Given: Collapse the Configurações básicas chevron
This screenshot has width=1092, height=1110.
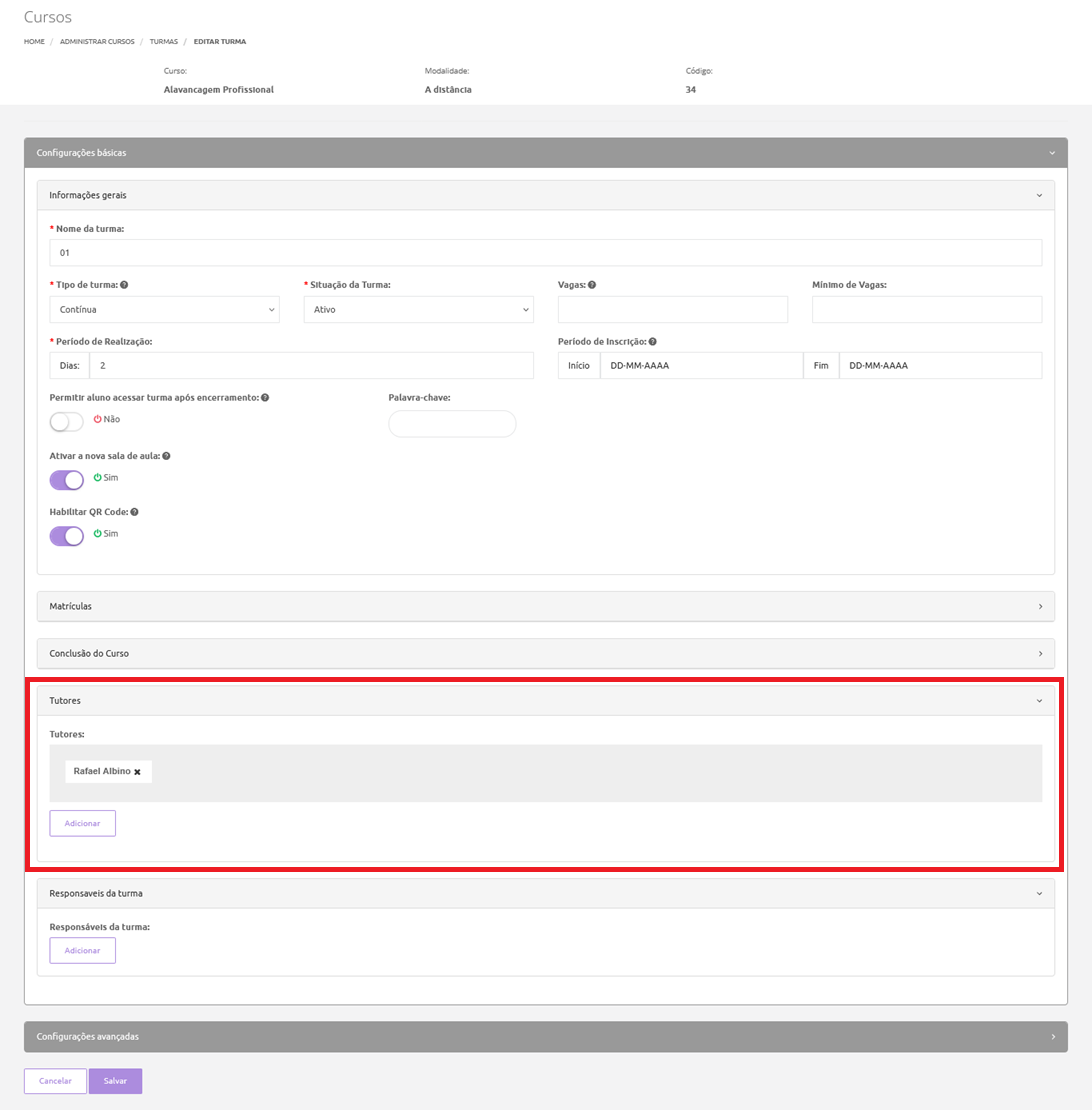Looking at the screenshot, I should click(1052, 153).
